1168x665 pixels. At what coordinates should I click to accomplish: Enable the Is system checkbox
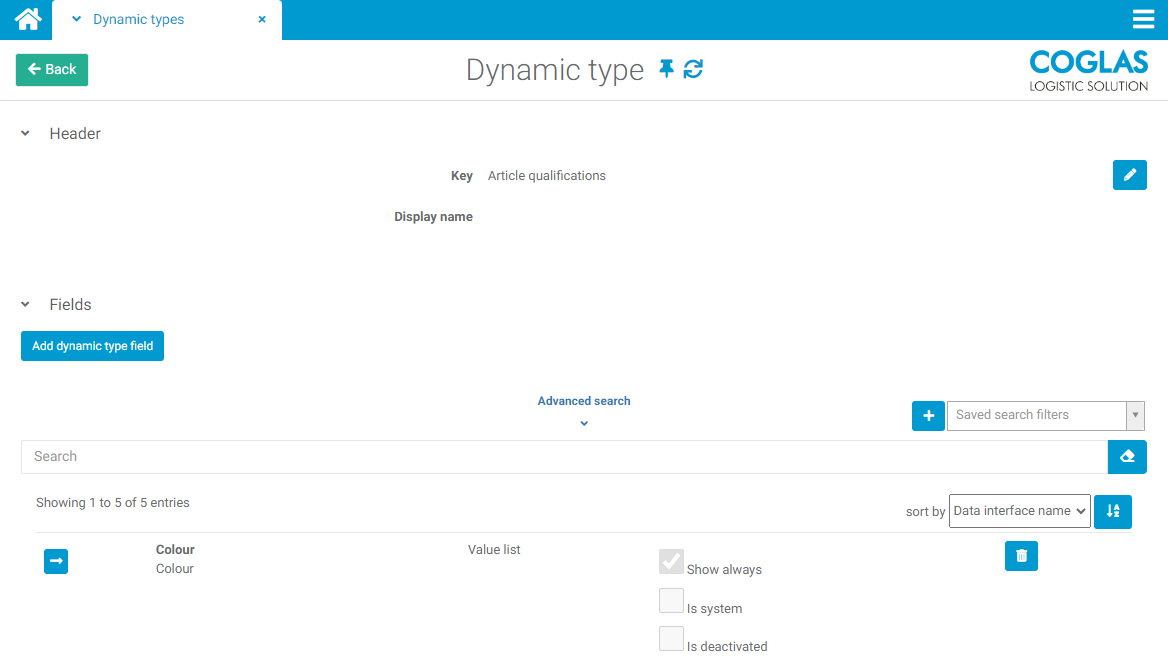click(x=671, y=600)
